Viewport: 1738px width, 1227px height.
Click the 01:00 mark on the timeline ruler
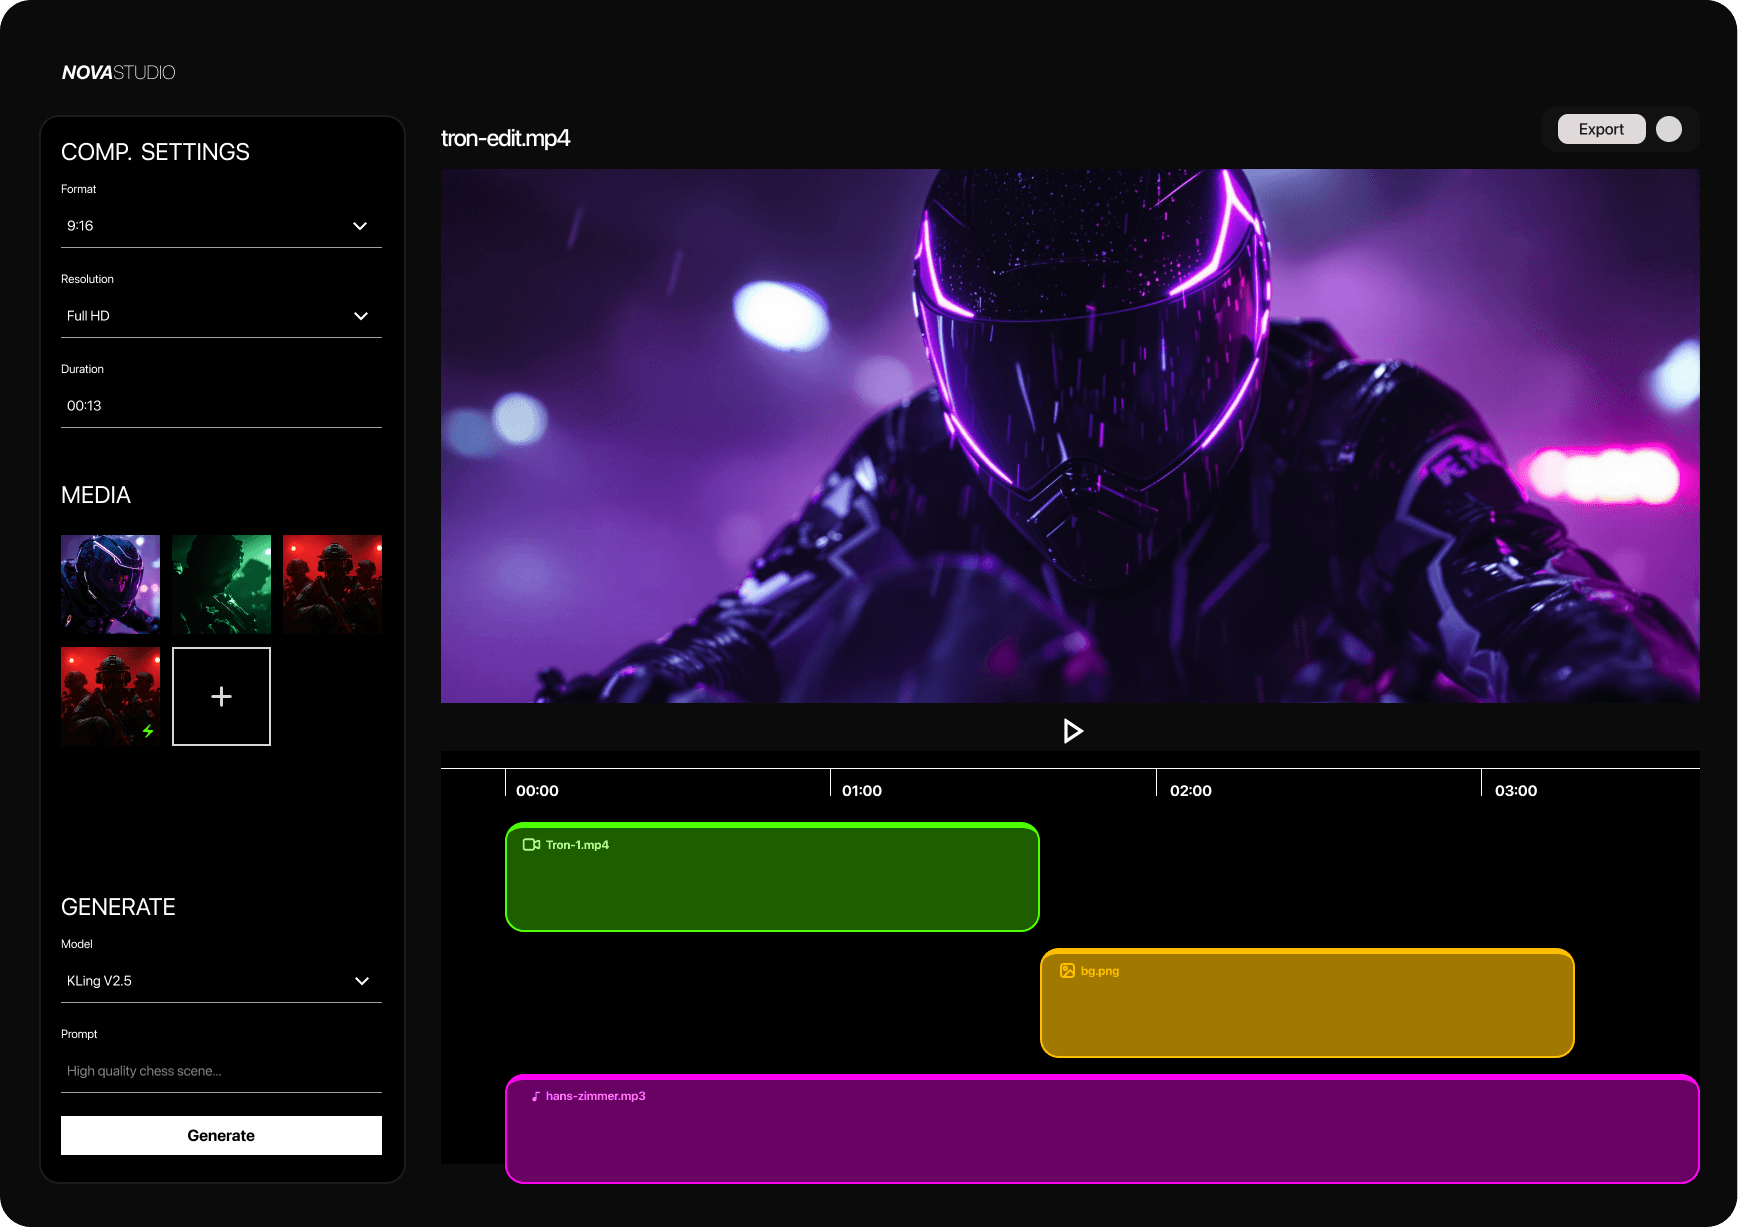(861, 790)
